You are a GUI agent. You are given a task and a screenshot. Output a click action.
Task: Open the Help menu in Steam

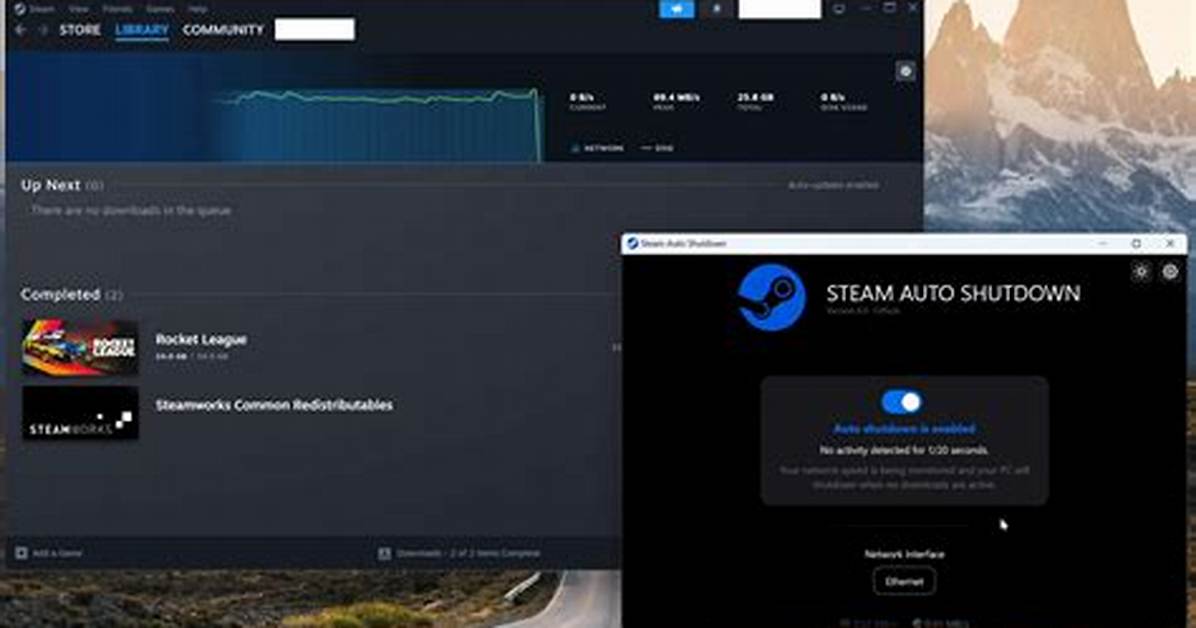pos(198,9)
